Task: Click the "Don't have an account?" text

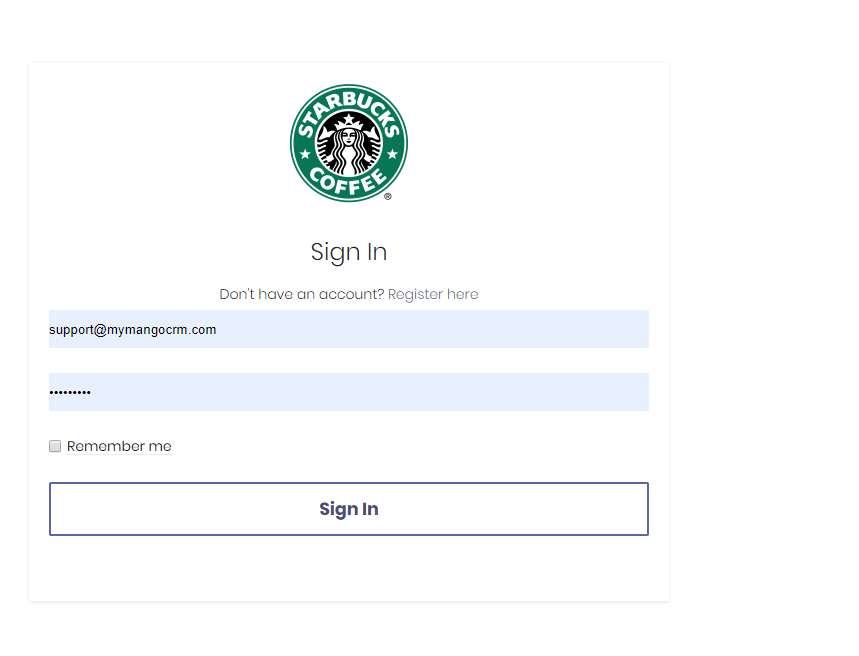Action: [x=302, y=294]
